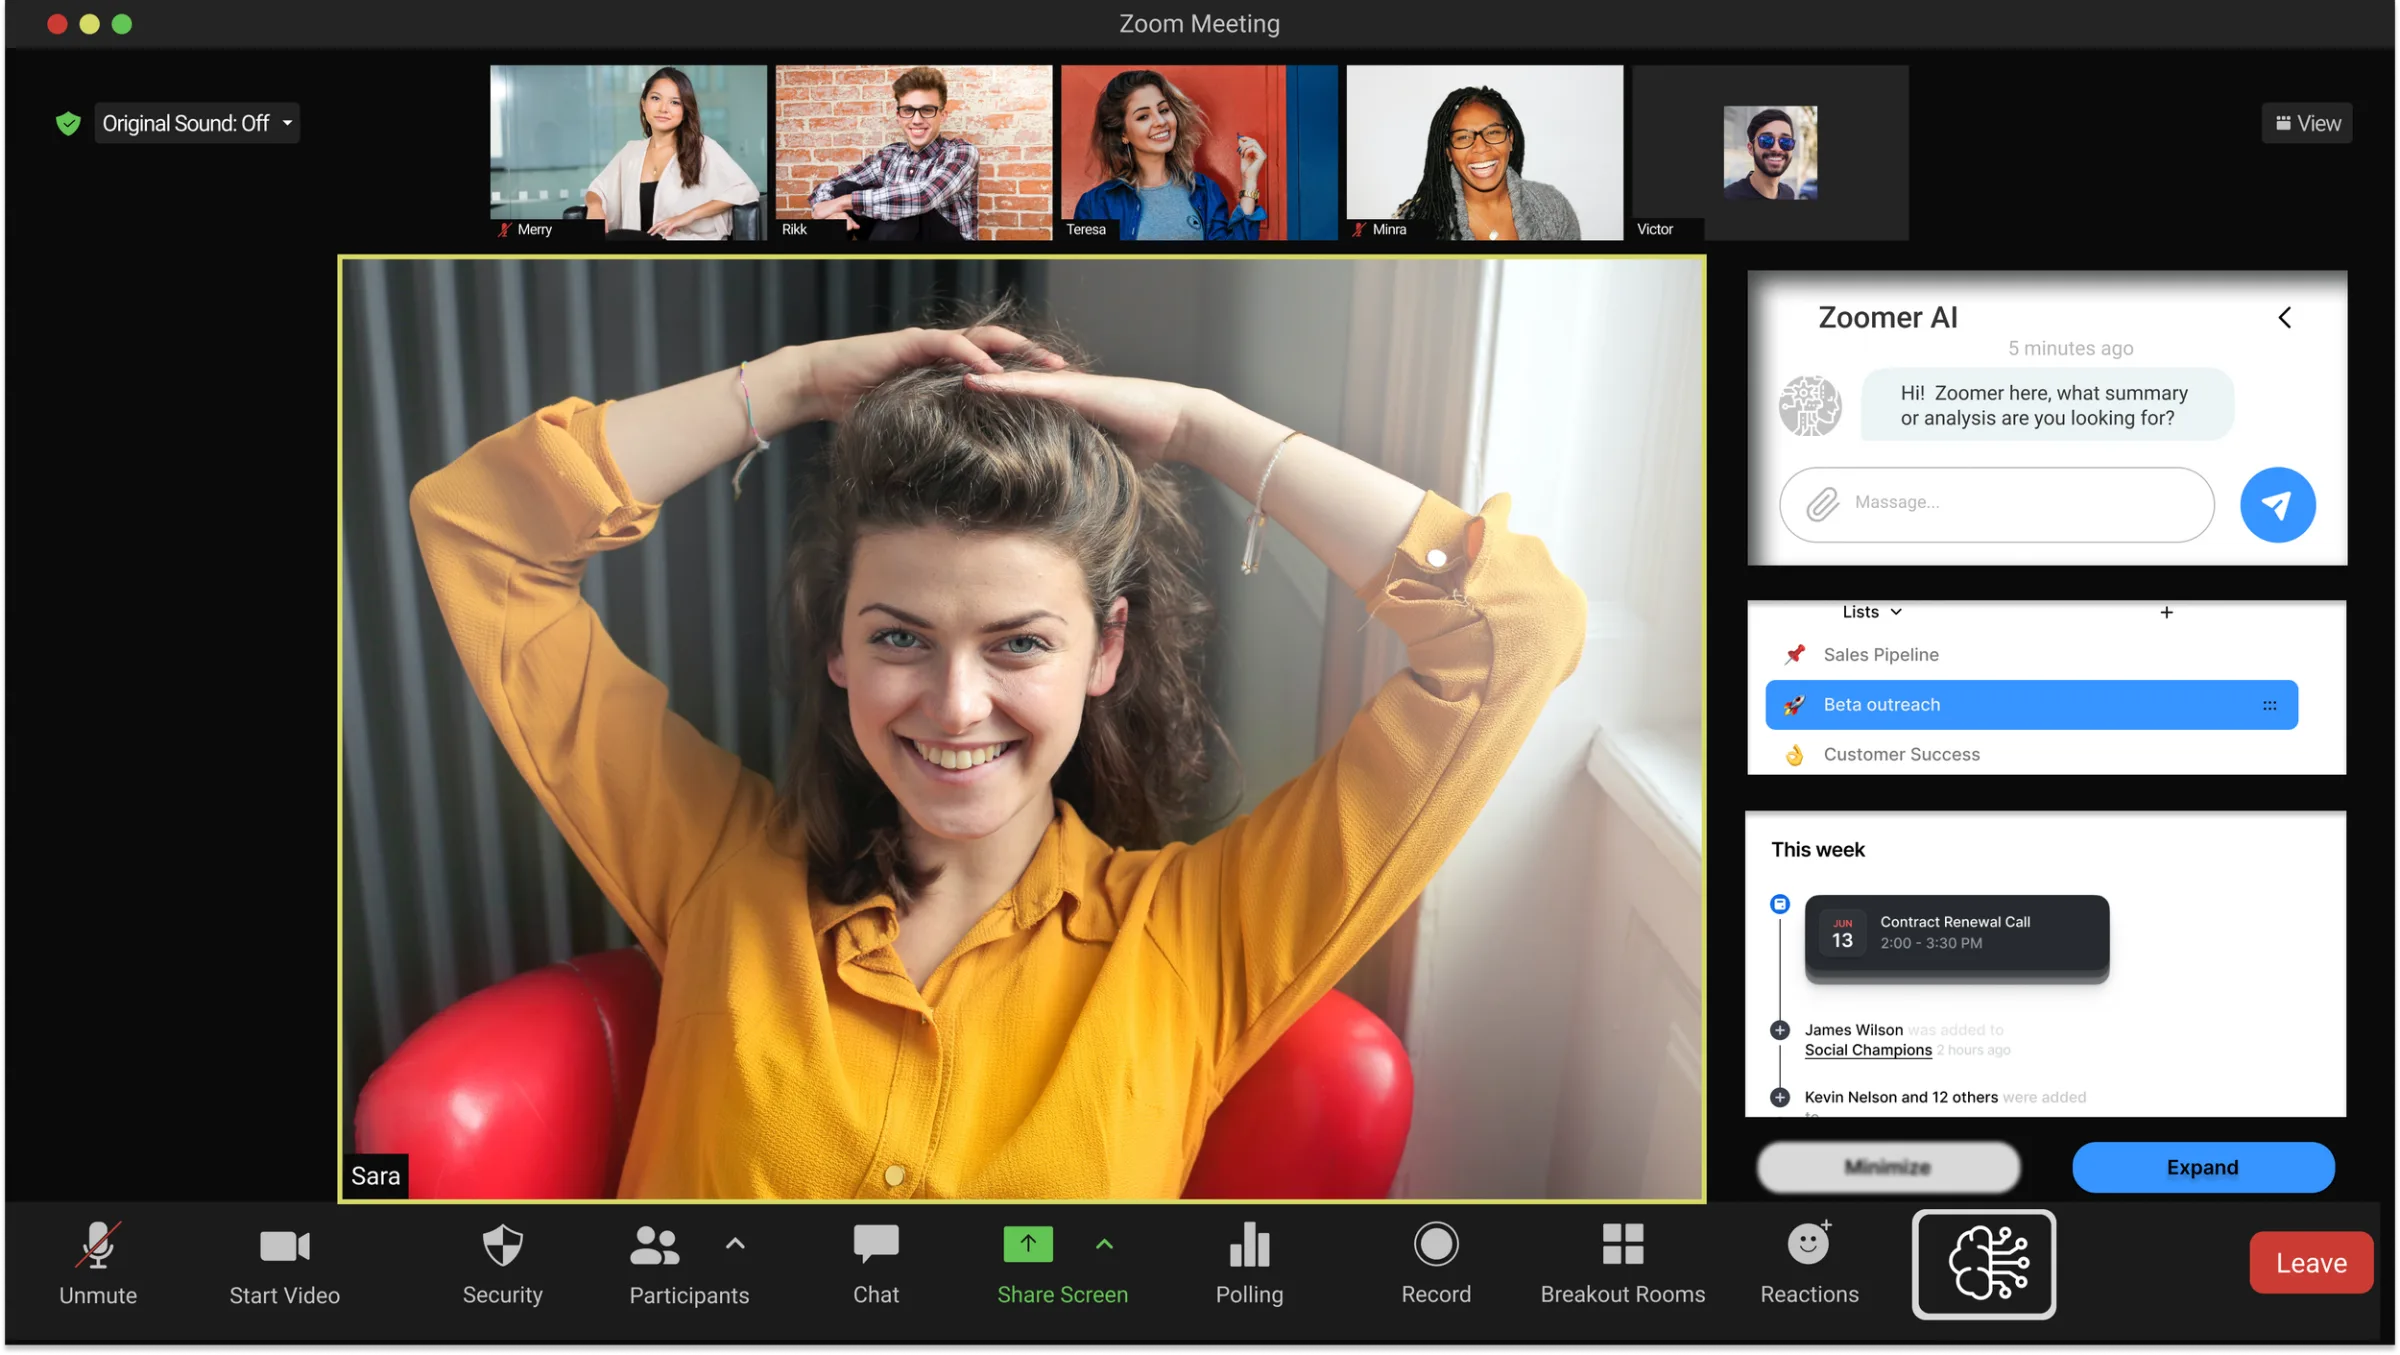Select Minra's video thumbnail
The height and width of the screenshot is (1355, 2400).
[1484, 152]
